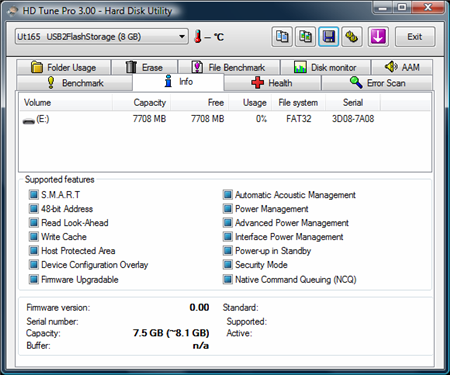Screen dimensions: 450x375
Task: Click the Security Mode checkbox
Action: click(228, 265)
